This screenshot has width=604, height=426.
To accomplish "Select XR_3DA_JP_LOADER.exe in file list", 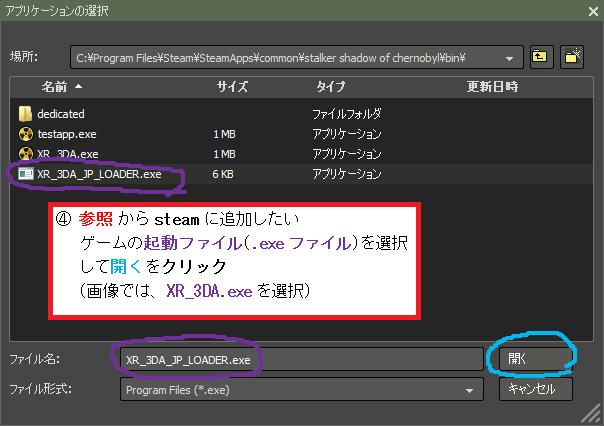I will 99,174.
